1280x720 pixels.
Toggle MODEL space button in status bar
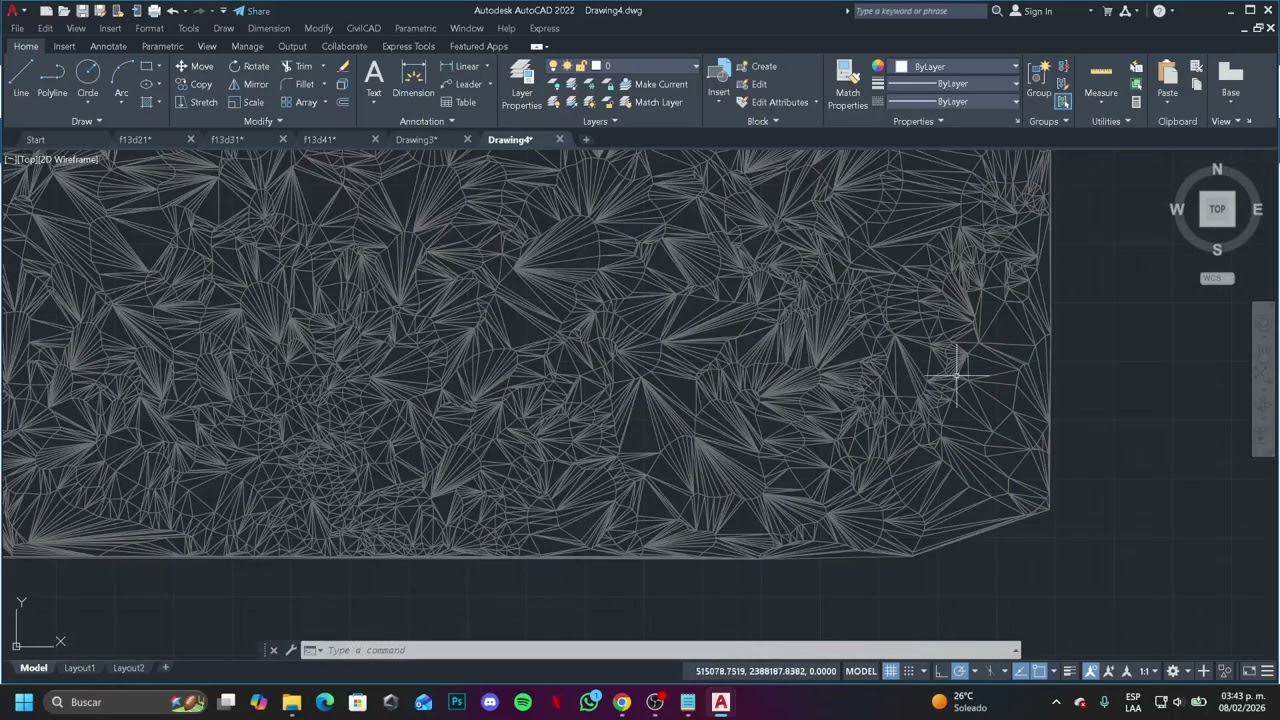pos(861,671)
